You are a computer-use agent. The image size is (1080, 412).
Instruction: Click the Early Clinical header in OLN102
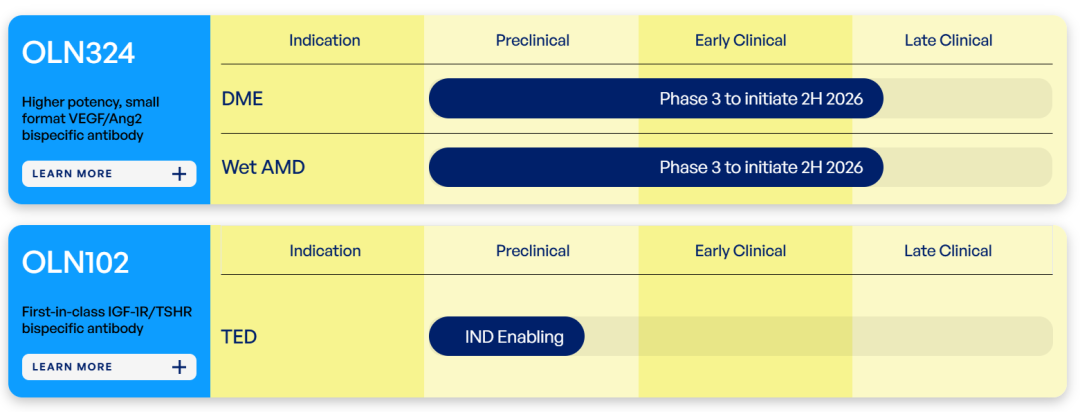coord(740,251)
